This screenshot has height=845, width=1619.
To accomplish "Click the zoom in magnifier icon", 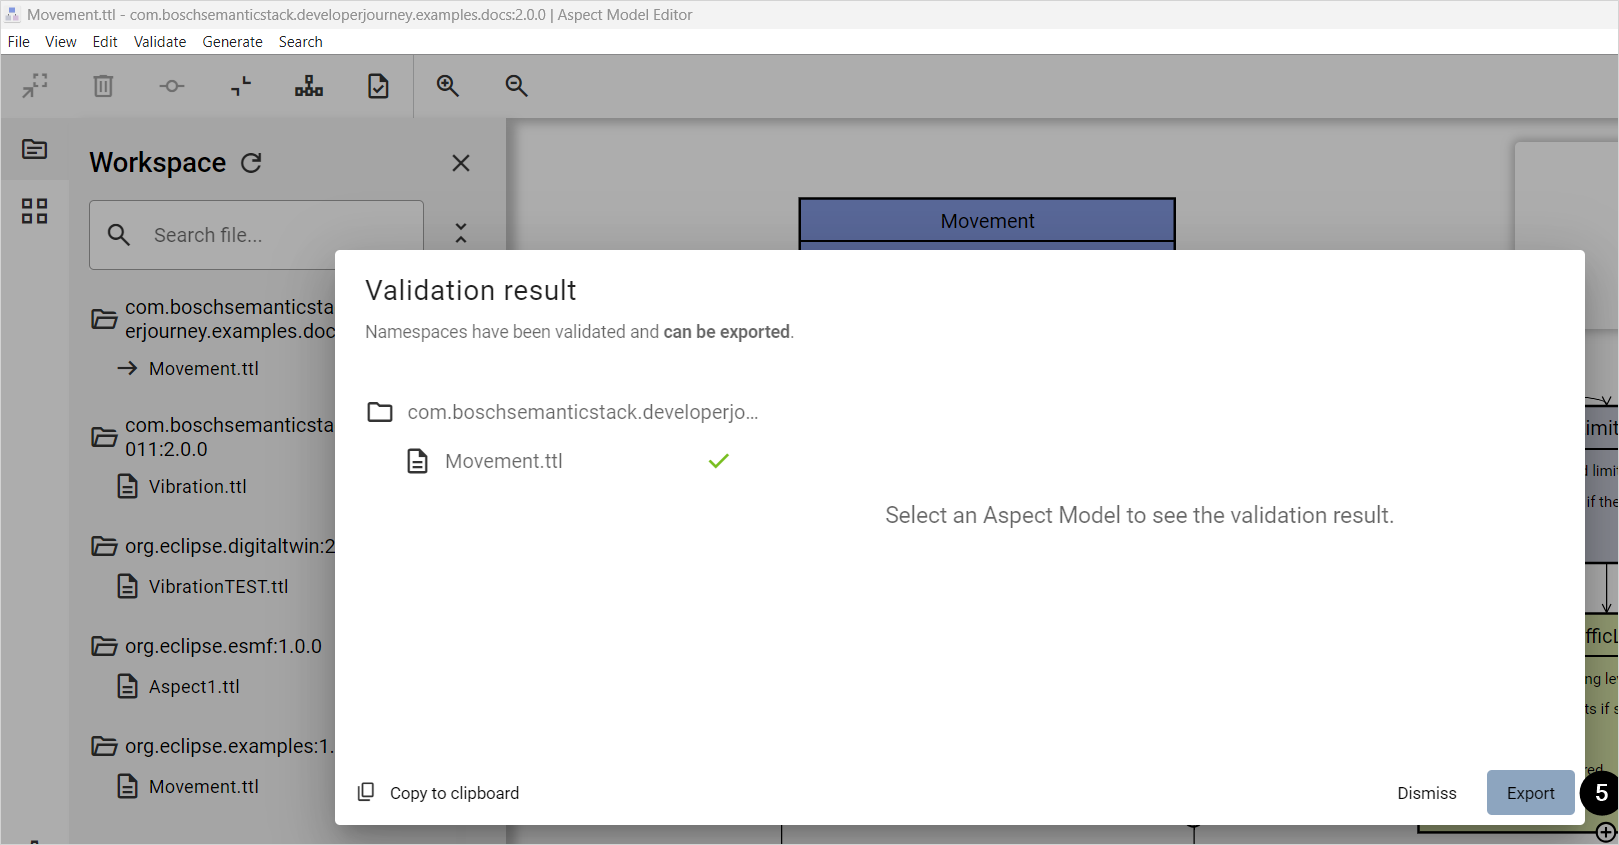I will point(448,86).
